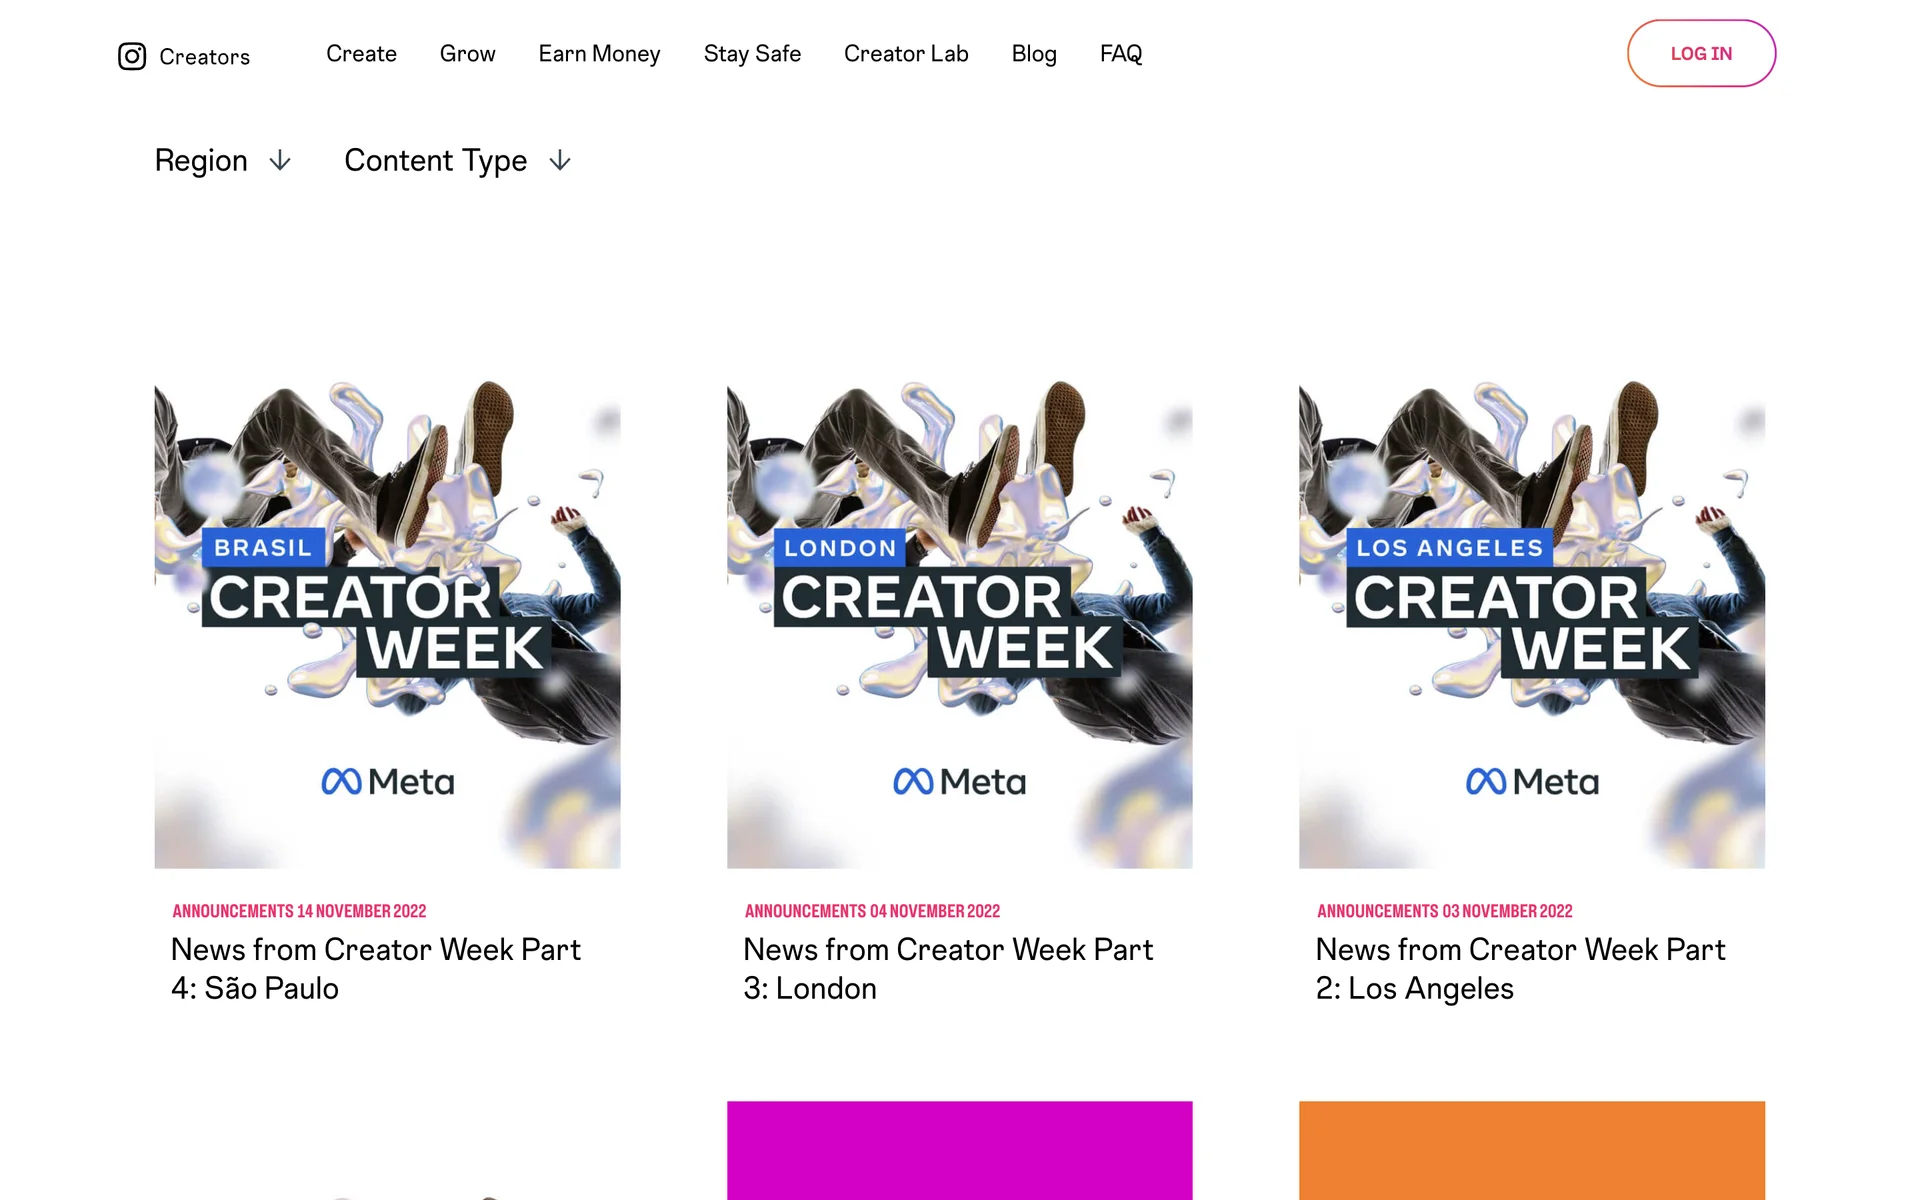Image resolution: width=1920 pixels, height=1200 pixels.
Task: Click the Region down-arrow icon
Action: tap(280, 161)
